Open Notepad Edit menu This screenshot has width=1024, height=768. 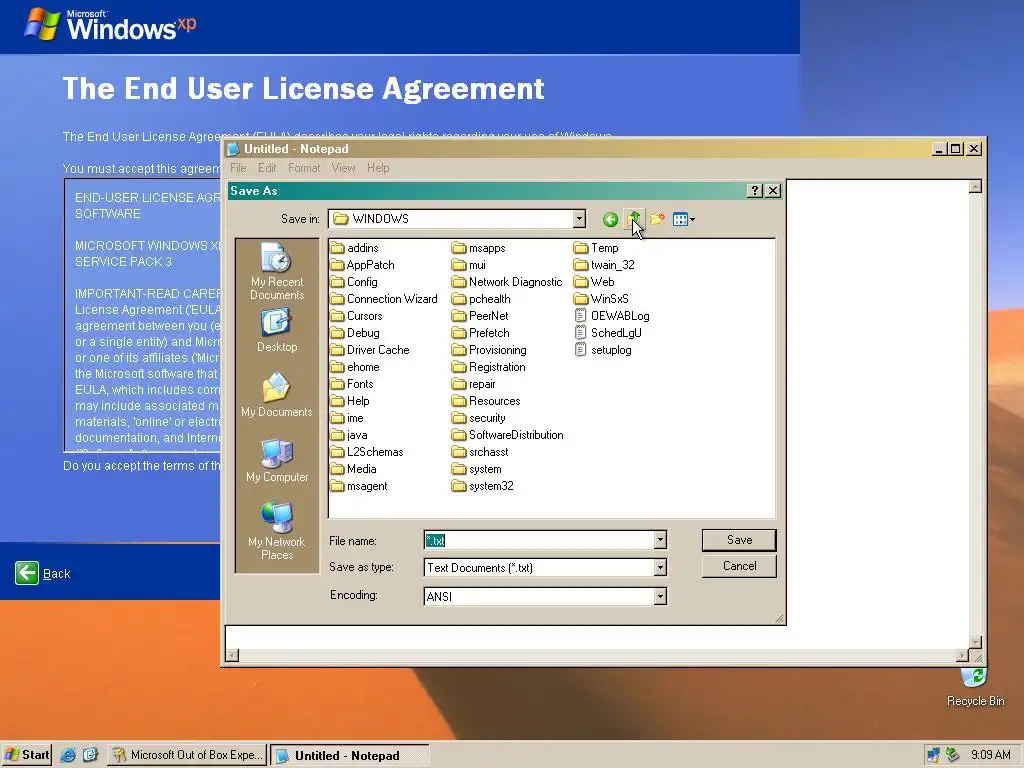coord(266,168)
